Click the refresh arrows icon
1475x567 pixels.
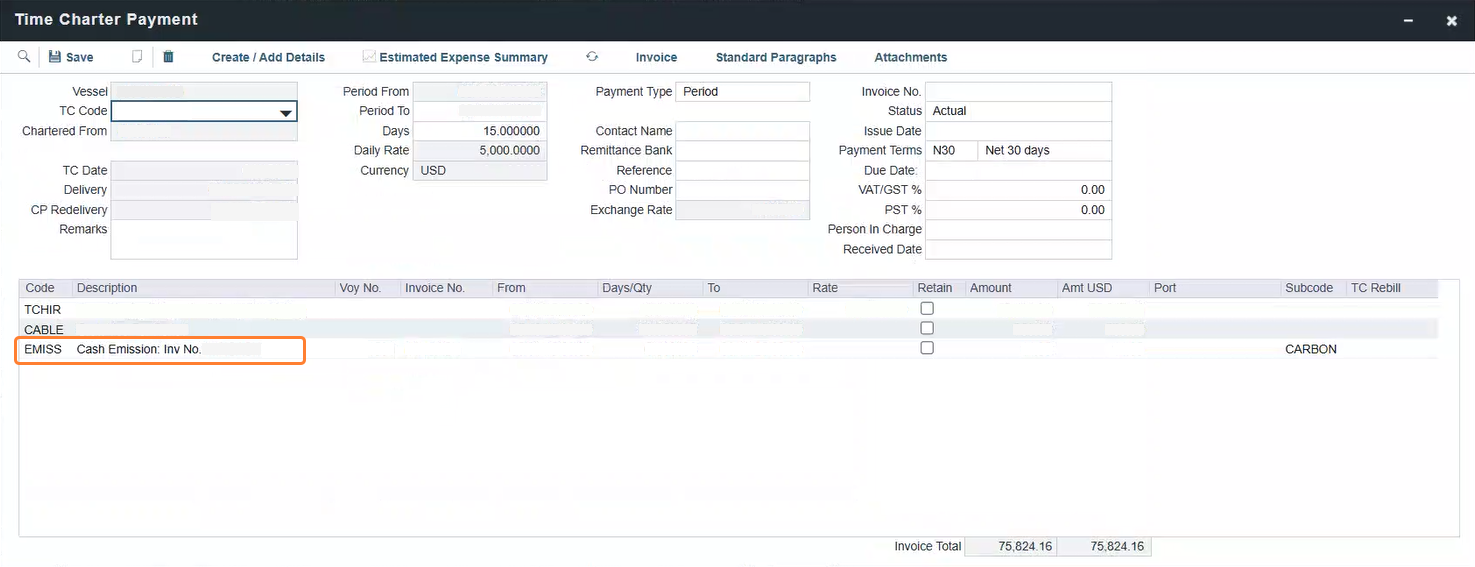click(592, 57)
